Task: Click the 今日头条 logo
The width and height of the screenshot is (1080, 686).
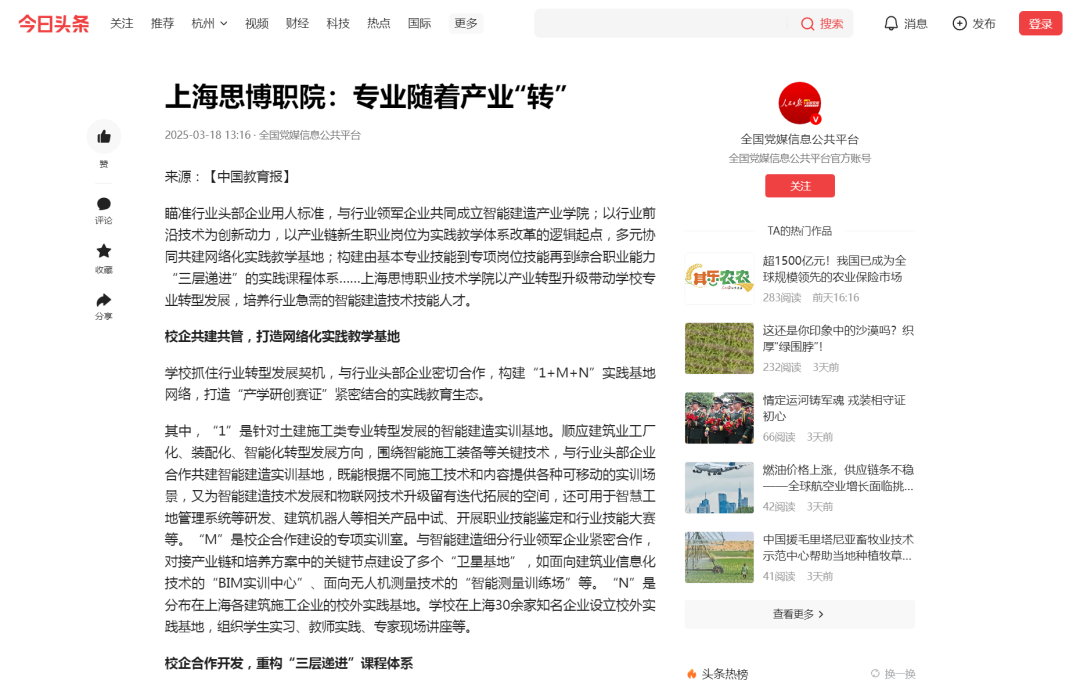Action: 54,23
